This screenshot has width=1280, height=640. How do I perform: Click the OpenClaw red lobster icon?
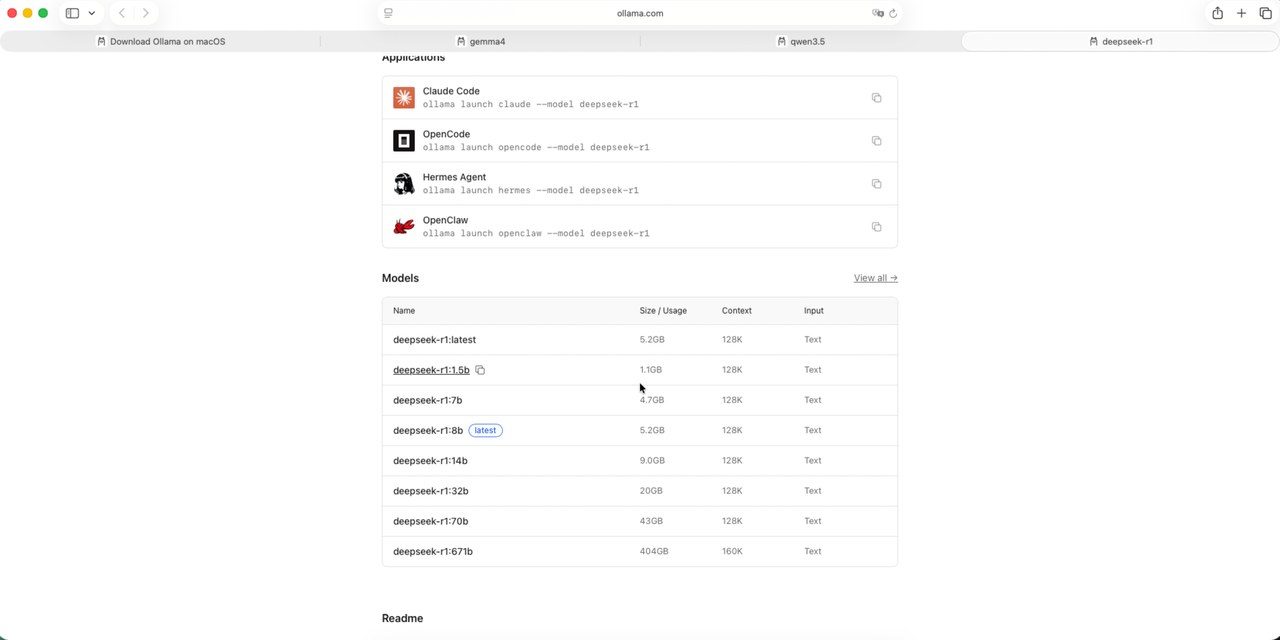pos(404,227)
